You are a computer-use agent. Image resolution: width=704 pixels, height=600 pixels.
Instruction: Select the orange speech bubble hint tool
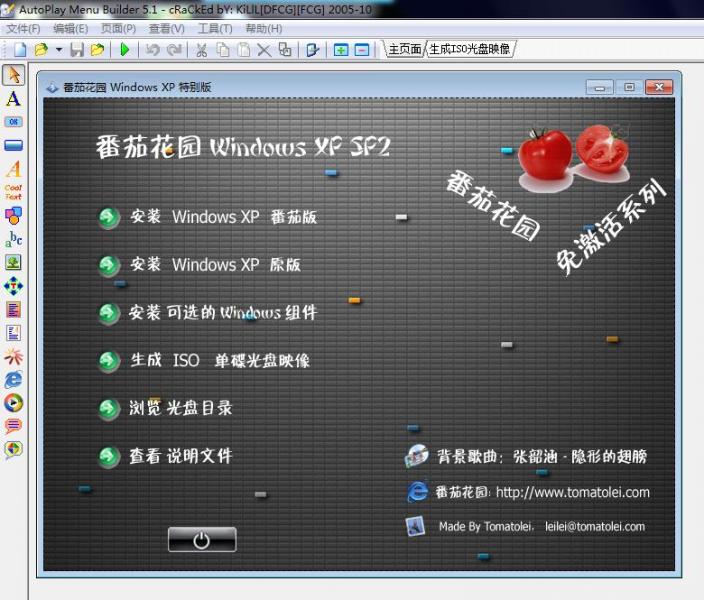point(13,425)
